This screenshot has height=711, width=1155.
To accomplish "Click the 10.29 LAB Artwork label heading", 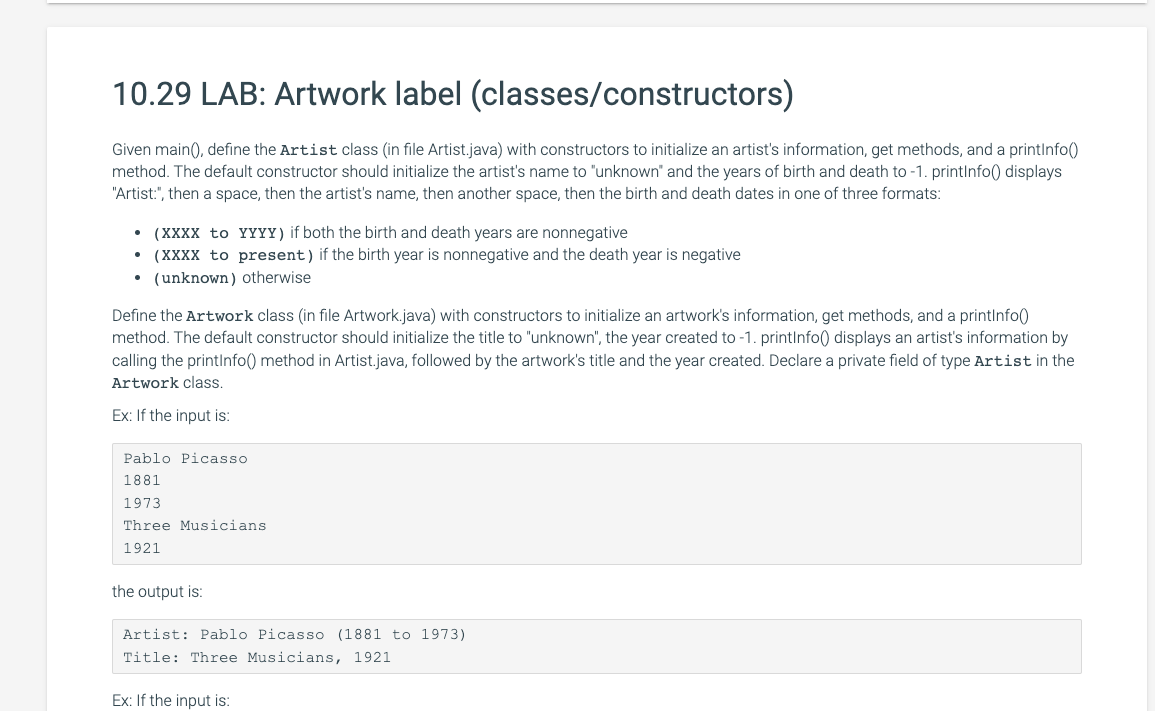I will (453, 94).
